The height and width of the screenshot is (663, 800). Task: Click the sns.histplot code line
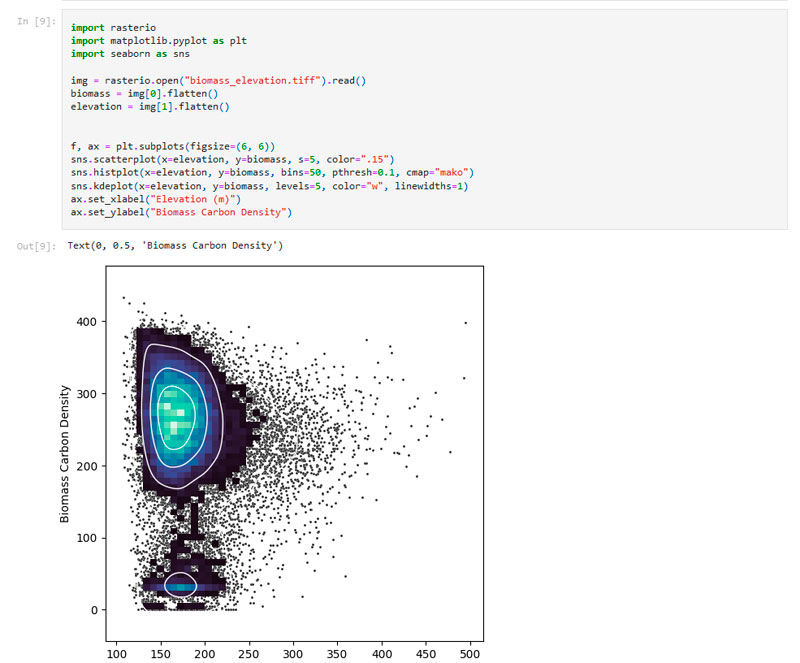(x=272, y=173)
